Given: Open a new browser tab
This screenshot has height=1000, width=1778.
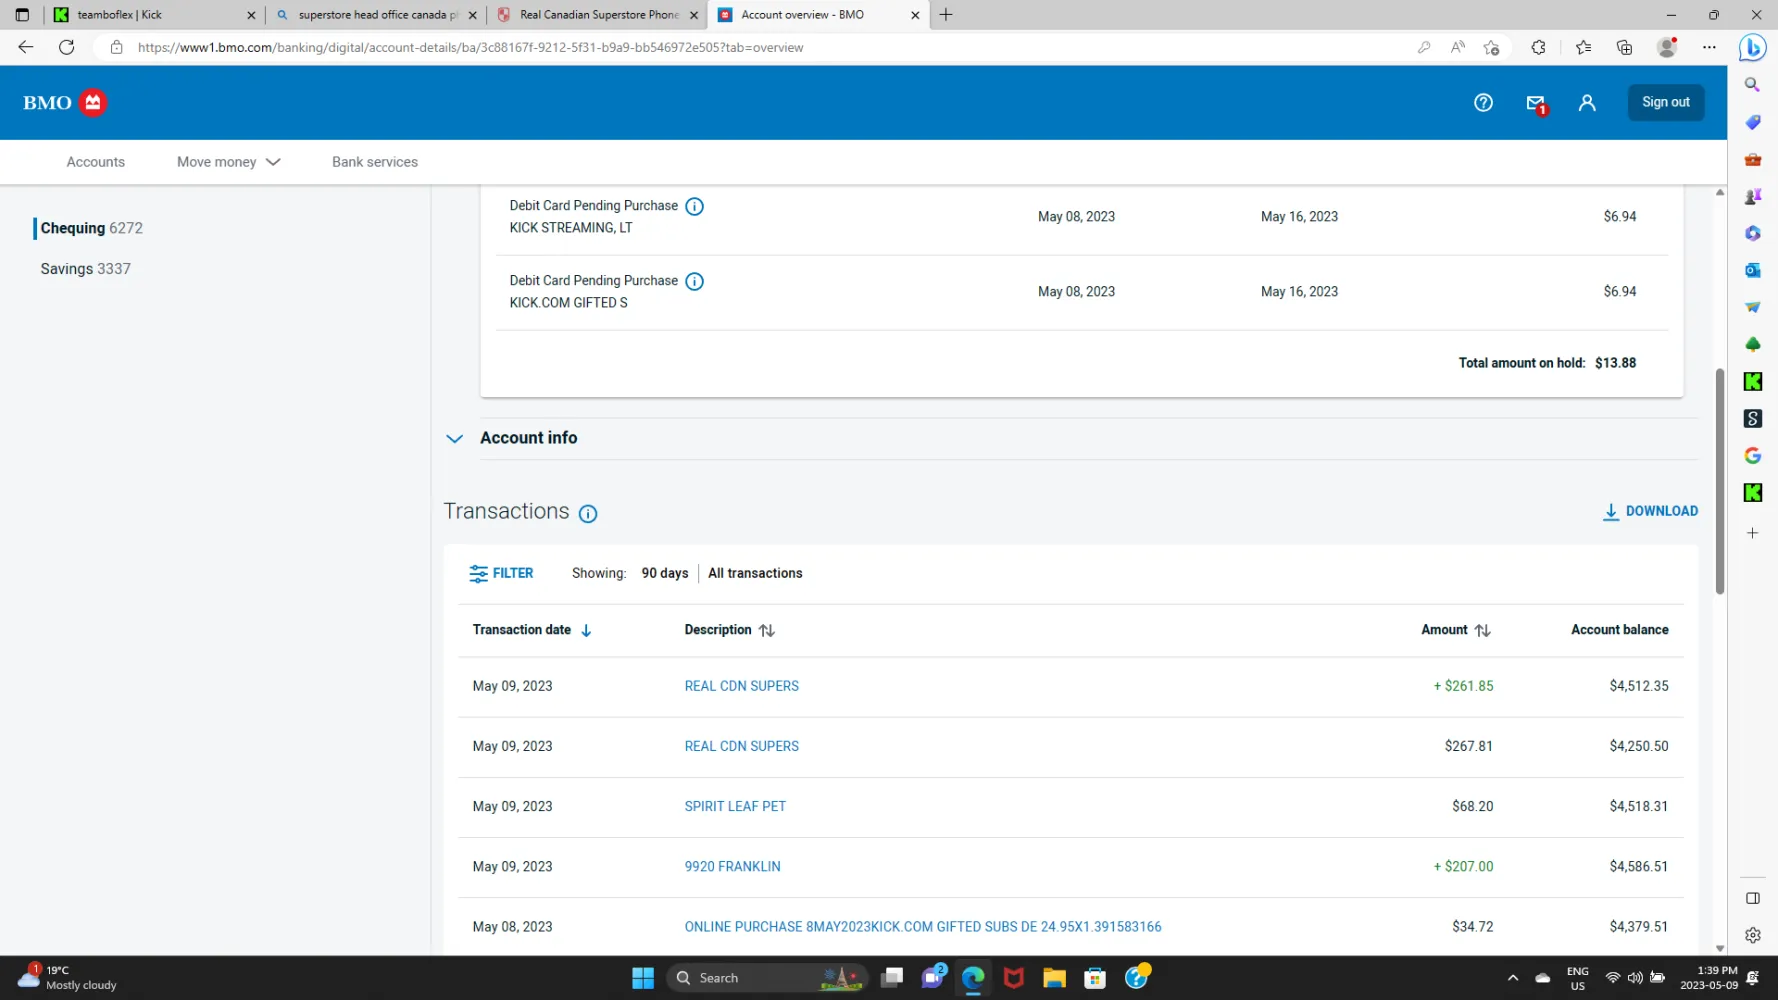Looking at the screenshot, I should (x=945, y=15).
